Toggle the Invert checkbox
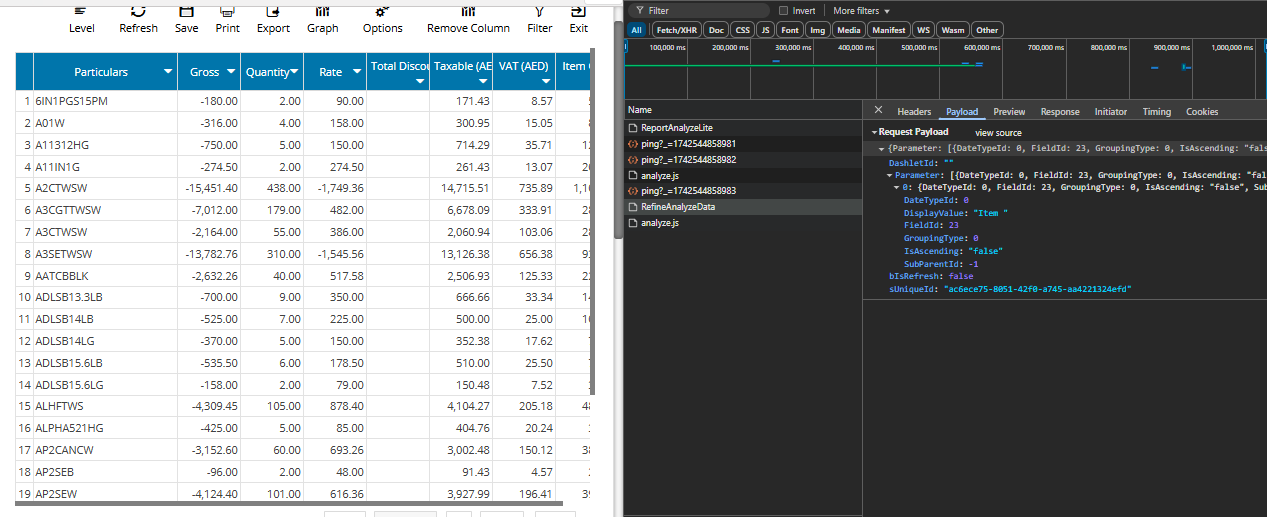This screenshot has height=517, width=1267. pos(784,11)
